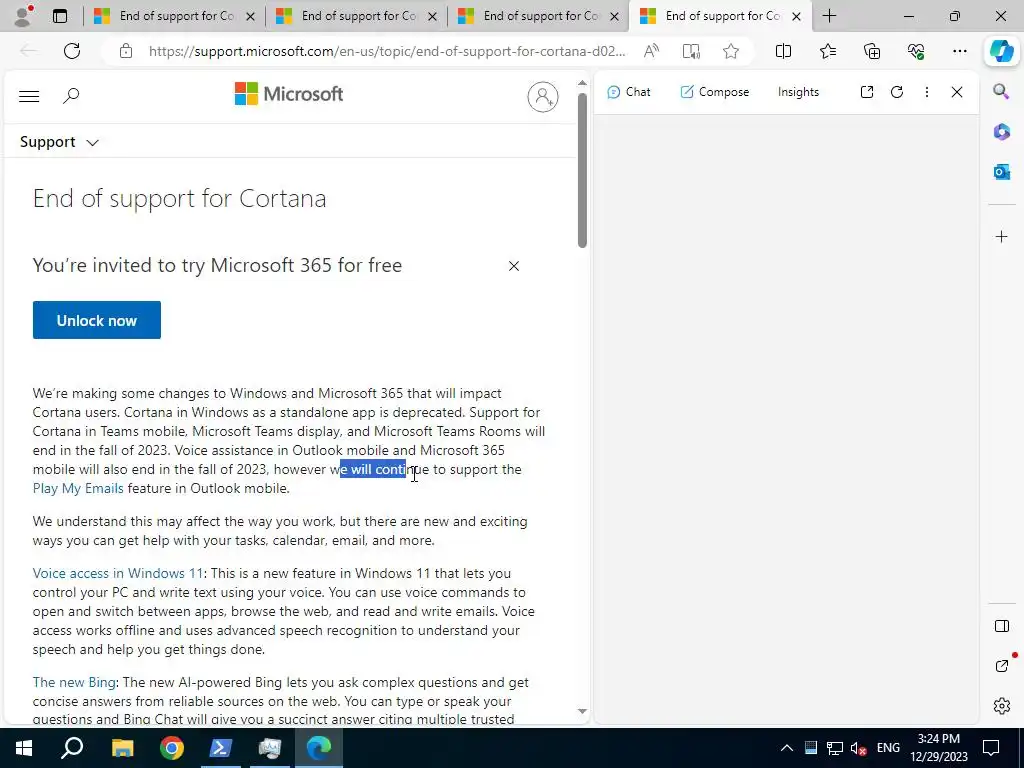The width and height of the screenshot is (1024, 768).
Task: Open the Play My Emails link
Action: 78,488
